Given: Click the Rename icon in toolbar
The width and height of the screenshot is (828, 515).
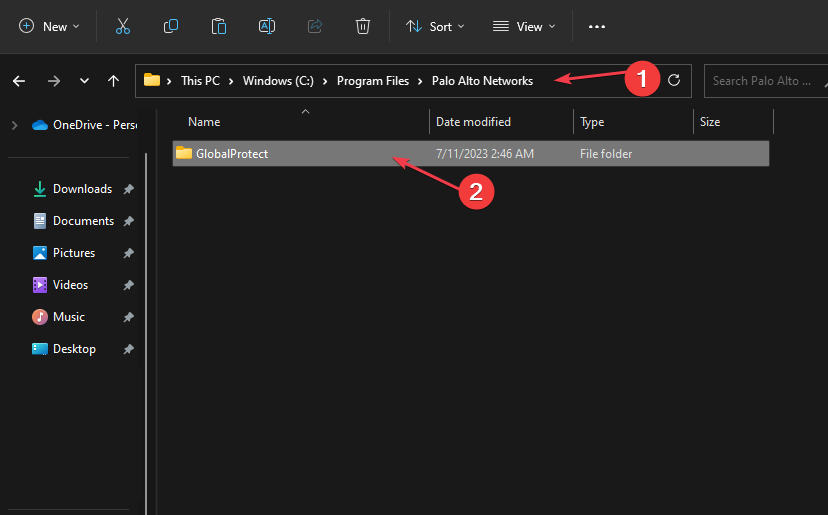Looking at the screenshot, I should pos(267,26).
